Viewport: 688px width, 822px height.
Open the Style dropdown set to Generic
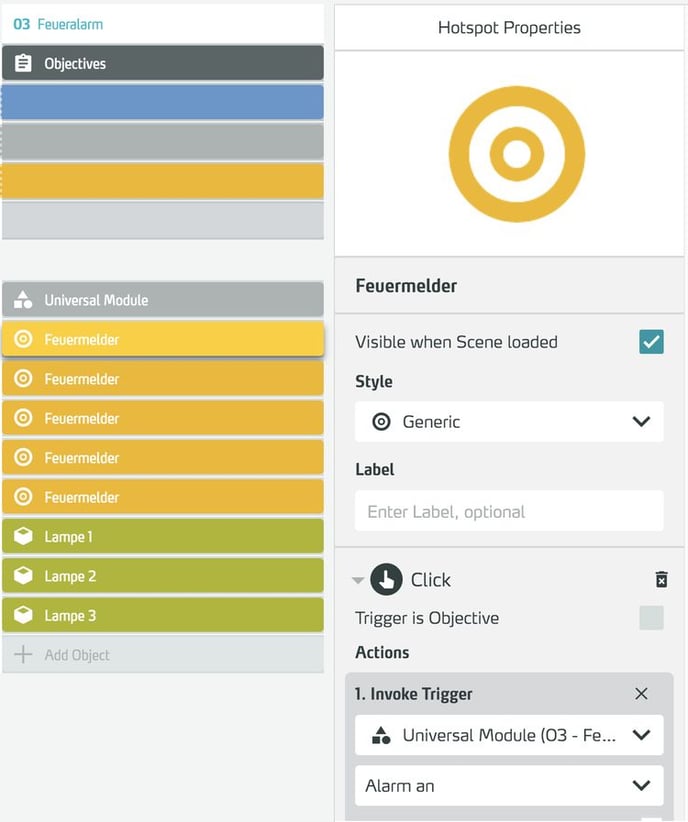[509, 422]
